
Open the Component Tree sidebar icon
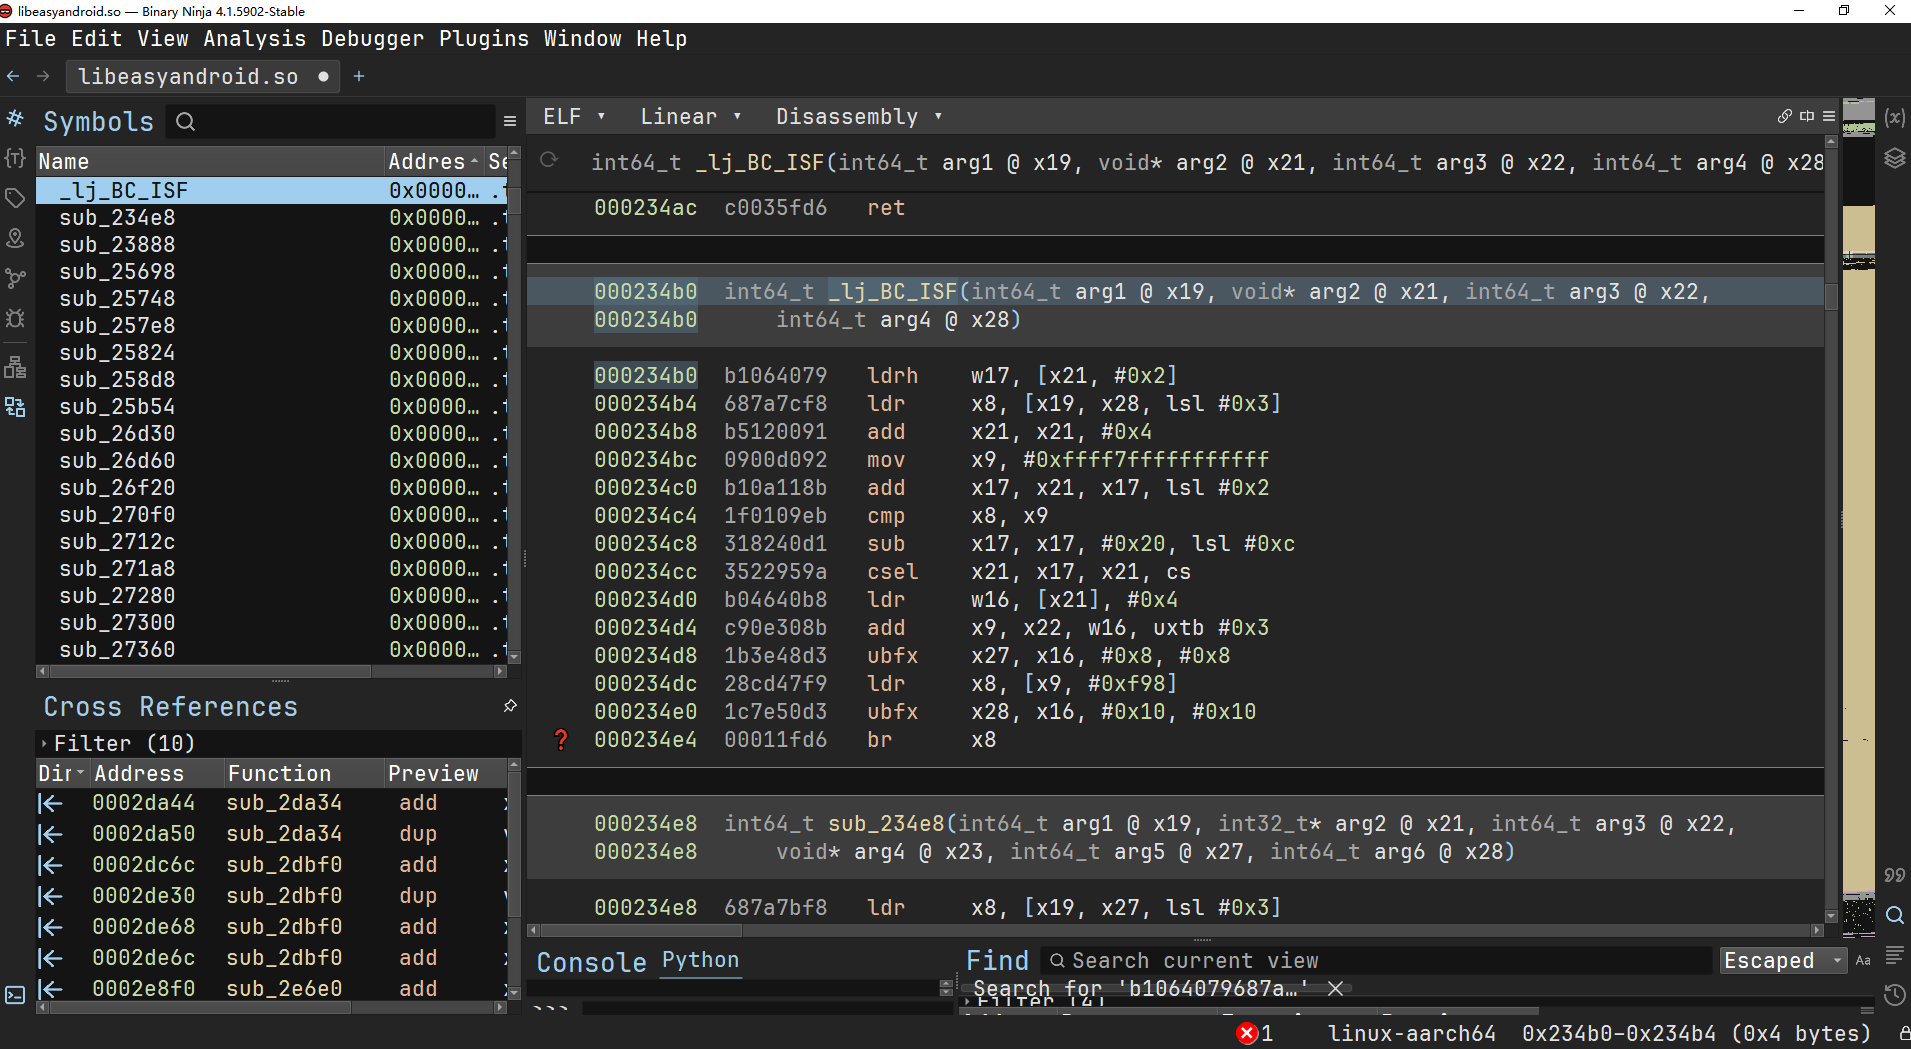[x=15, y=367]
